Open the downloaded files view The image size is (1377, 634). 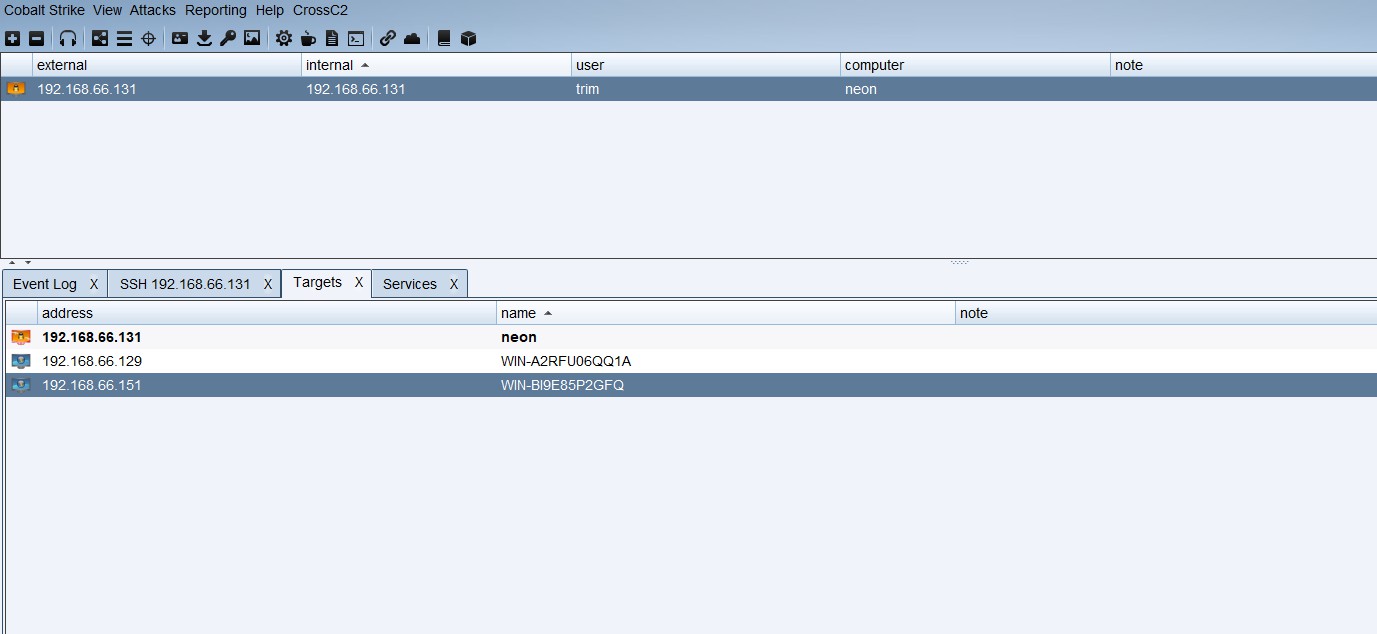pyautogui.click(x=204, y=38)
